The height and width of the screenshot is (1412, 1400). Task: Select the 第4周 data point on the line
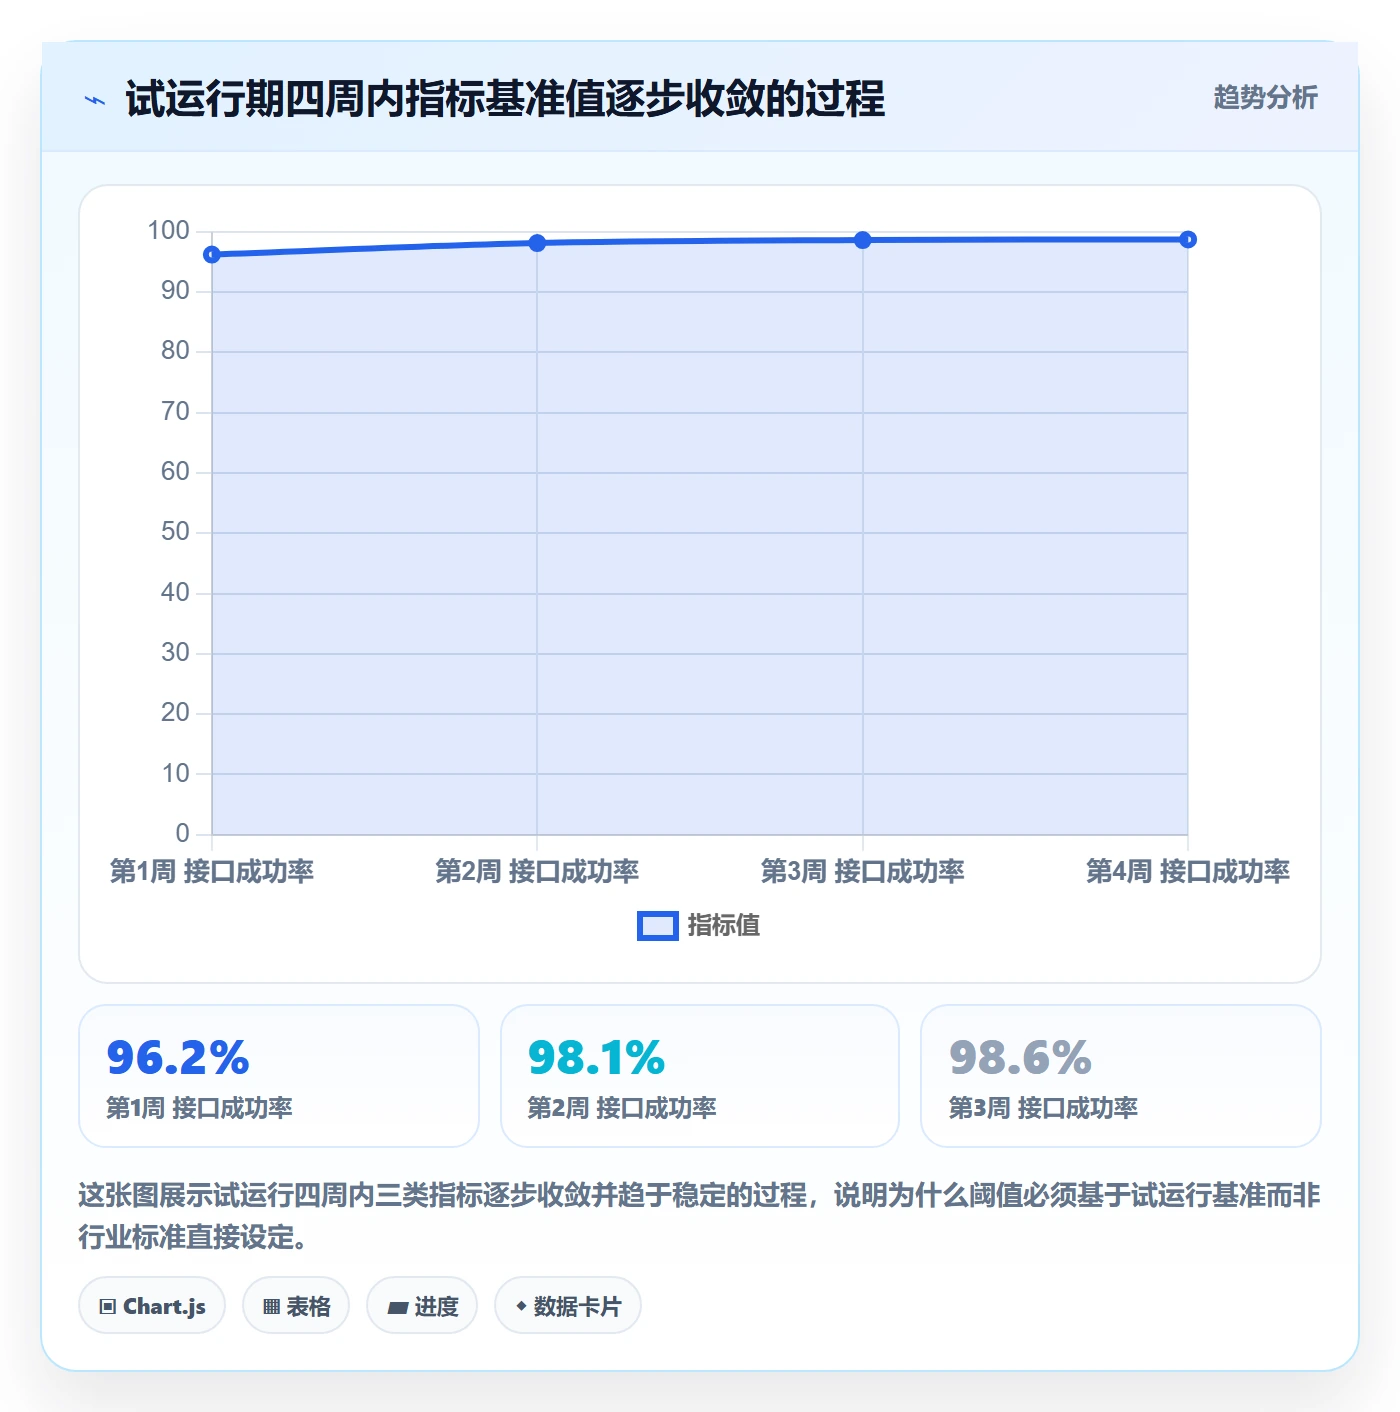coord(1188,239)
